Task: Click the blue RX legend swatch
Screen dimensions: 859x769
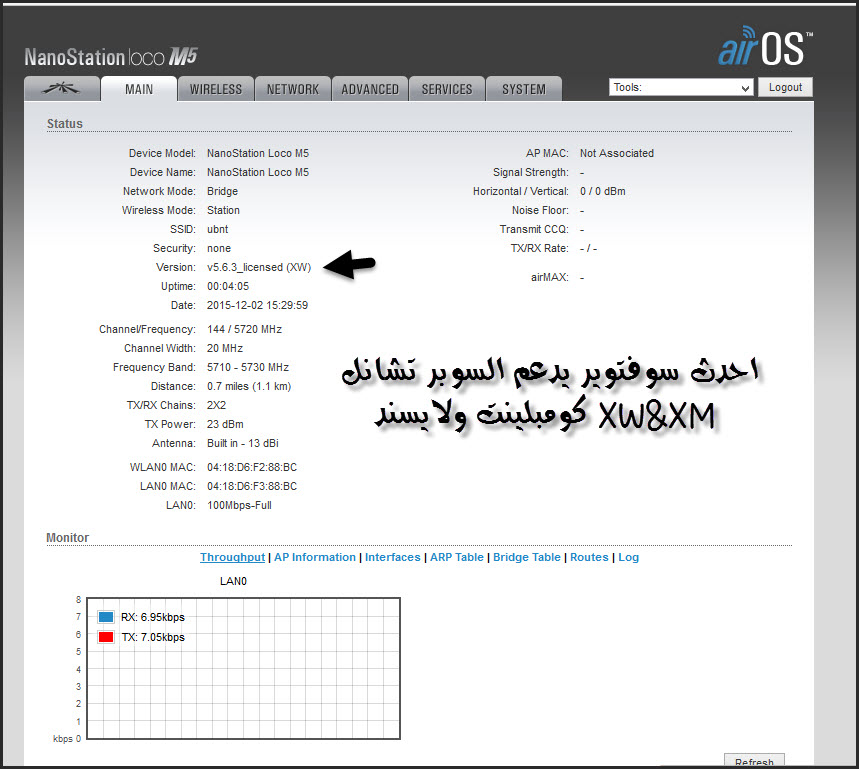Action: (x=106, y=617)
